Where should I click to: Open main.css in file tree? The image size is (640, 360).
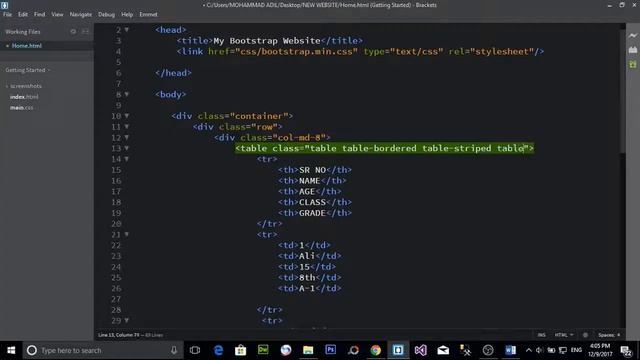[x=22, y=108]
